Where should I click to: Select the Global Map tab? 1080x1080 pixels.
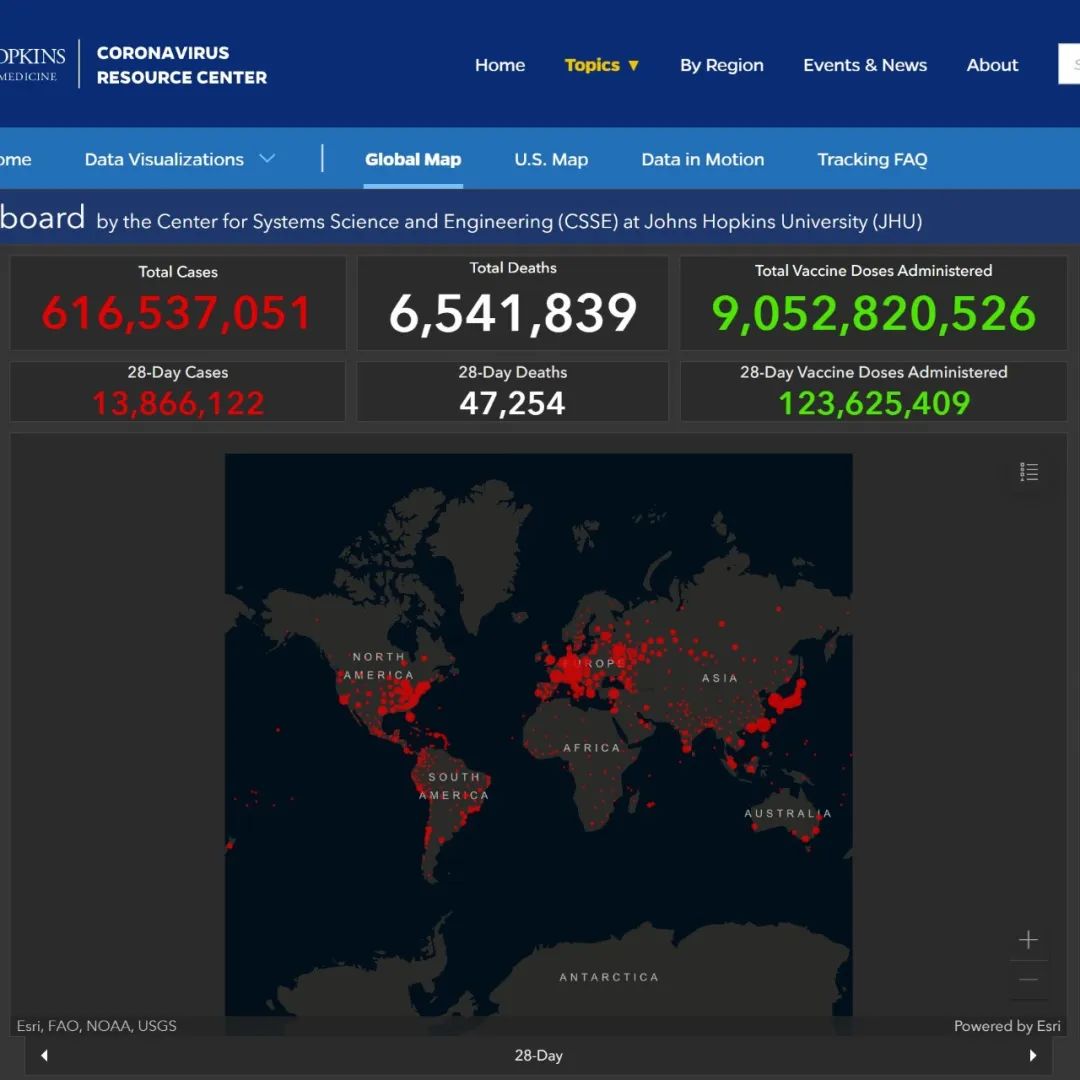pyautogui.click(x=413, y=159)
